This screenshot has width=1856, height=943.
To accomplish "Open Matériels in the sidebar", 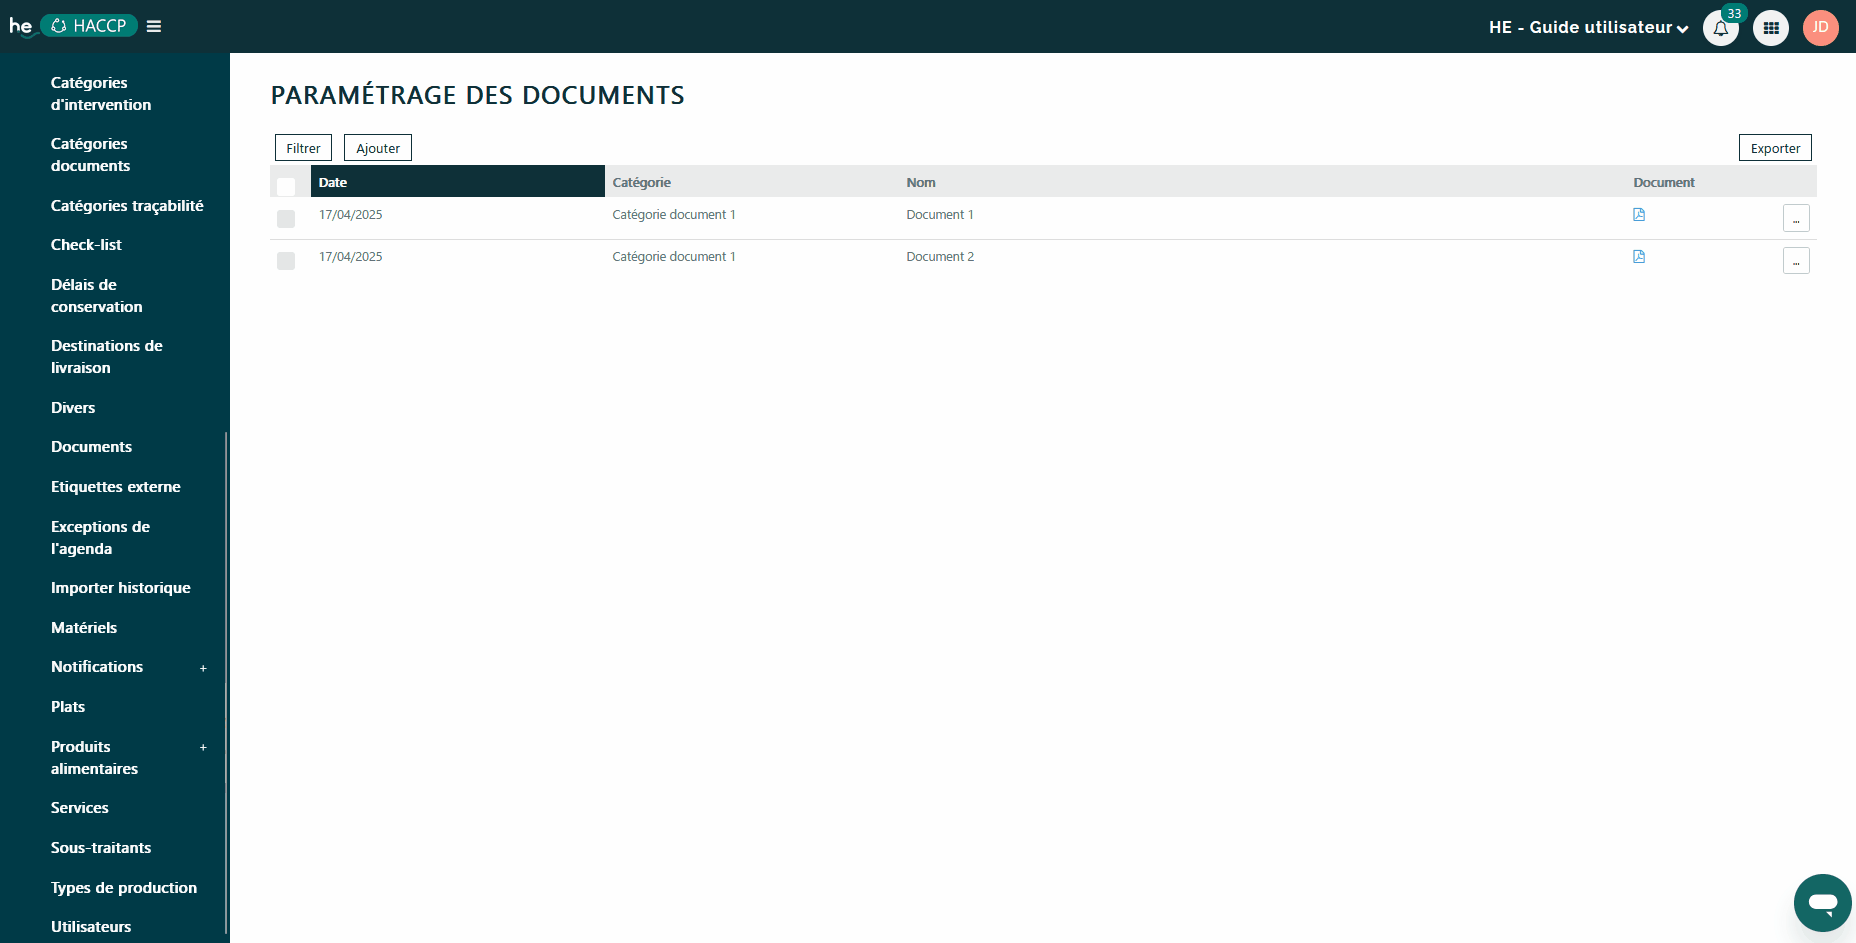I will [x=84, y=628].
